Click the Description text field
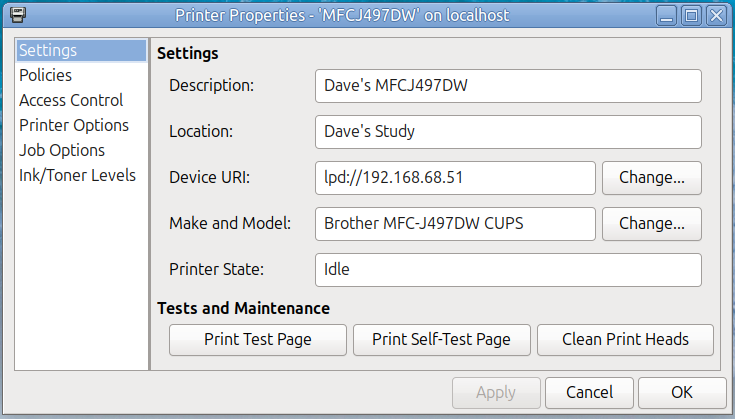This screenshot has height=419, width=735. pos(508,85)
